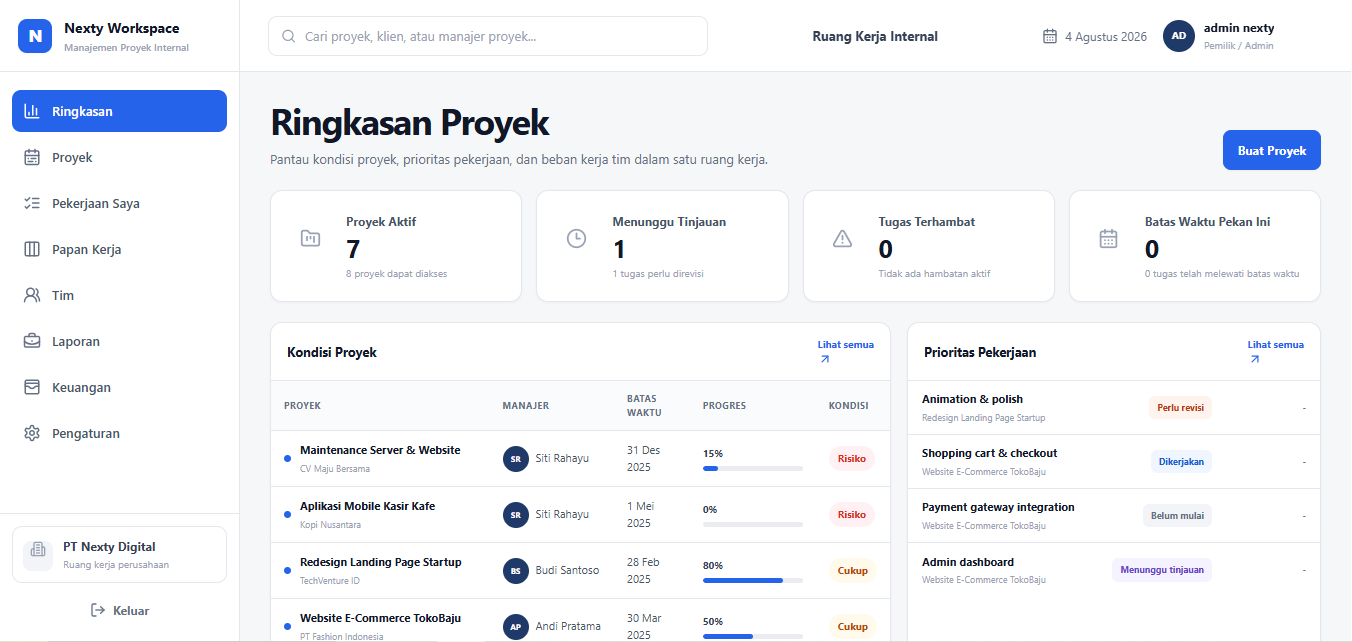Click the Admin dashboard task

(968, 562)
